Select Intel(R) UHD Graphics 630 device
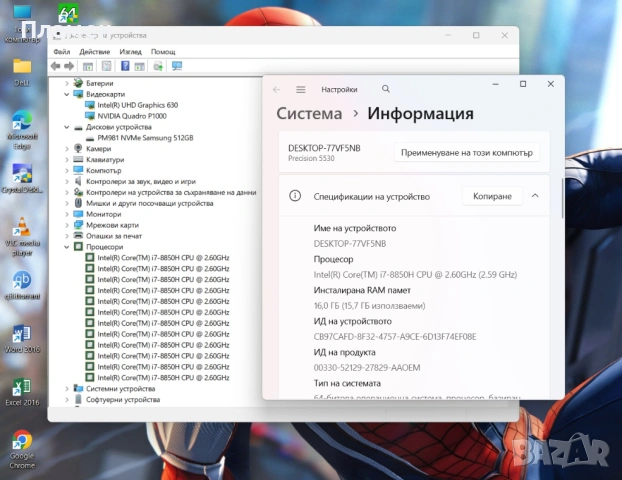 pyautogui.click(x=138, y=105)
